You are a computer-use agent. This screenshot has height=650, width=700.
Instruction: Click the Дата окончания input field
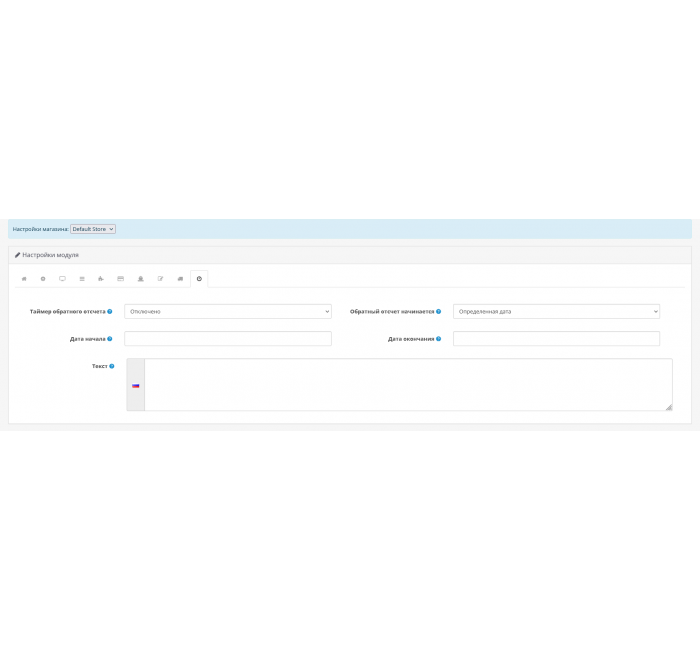click(556, 338)
